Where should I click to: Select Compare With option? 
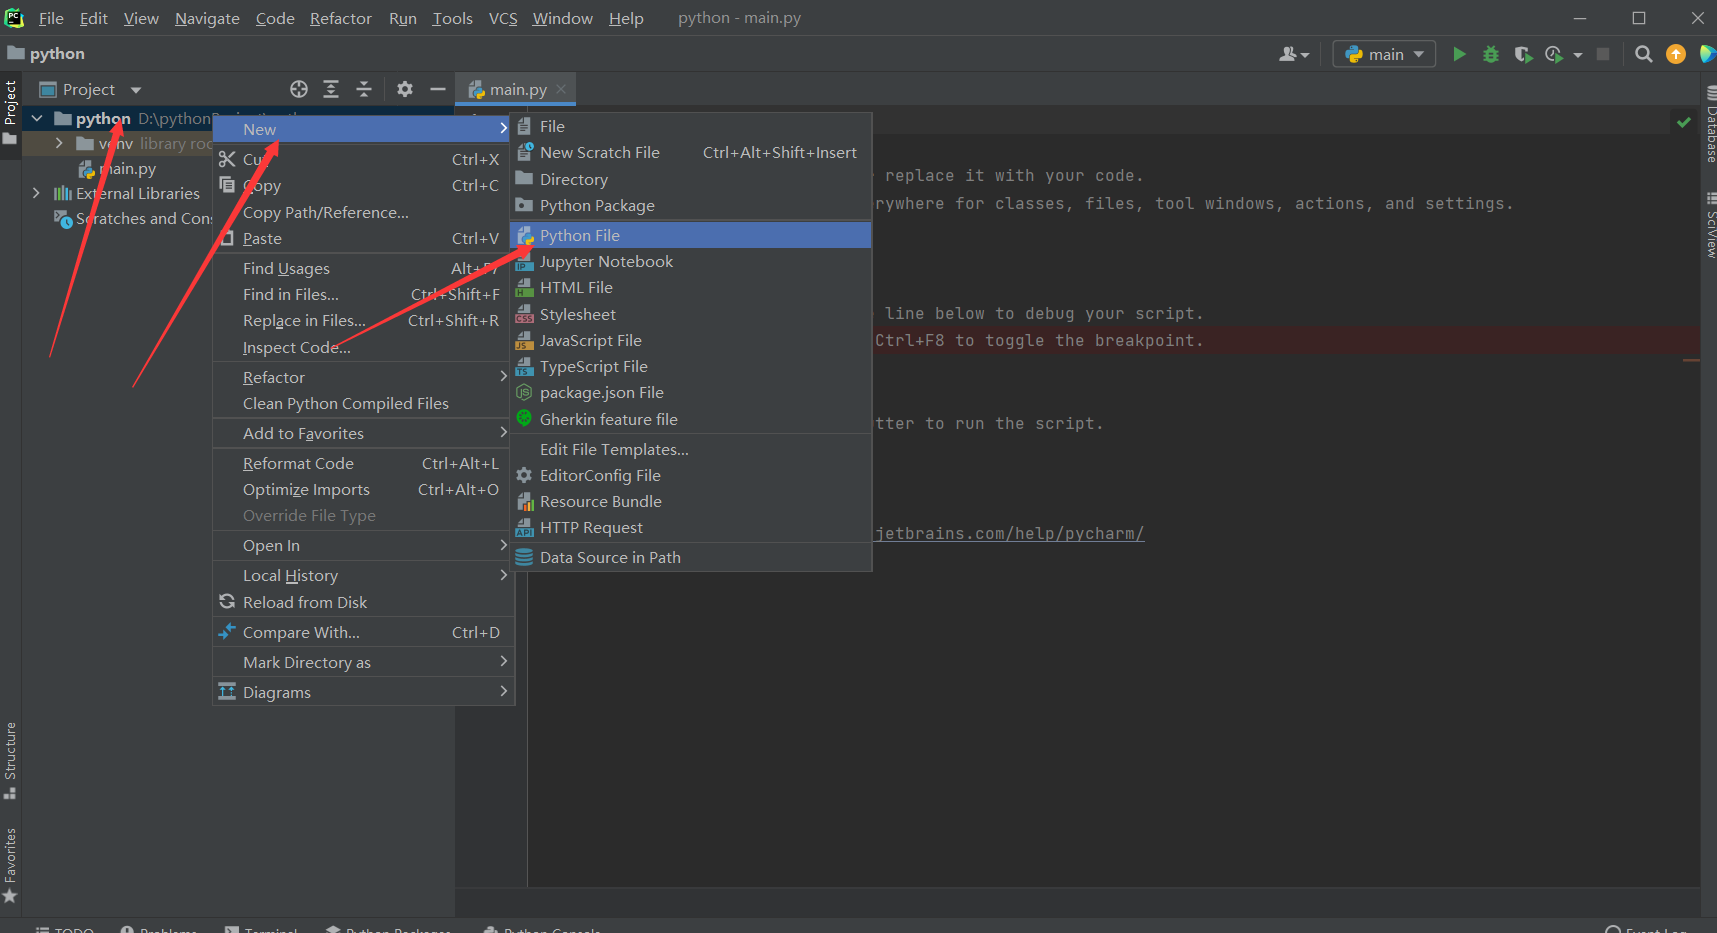click(x=363, y=632)
